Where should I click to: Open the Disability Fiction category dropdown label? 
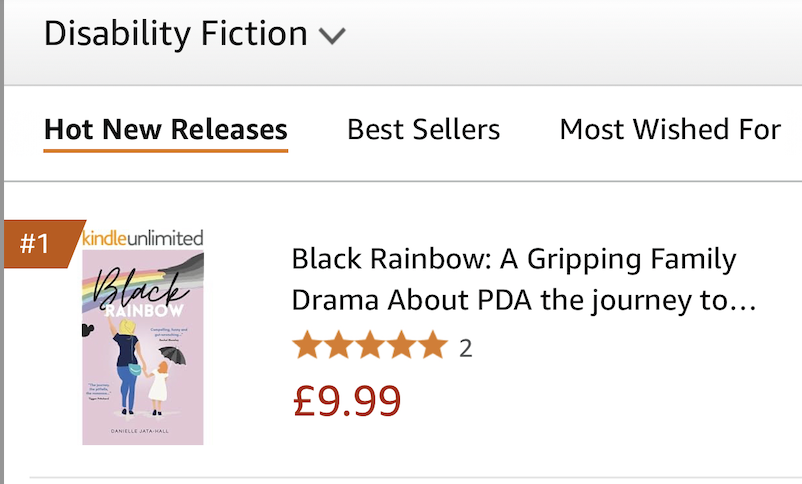(175, 34)
